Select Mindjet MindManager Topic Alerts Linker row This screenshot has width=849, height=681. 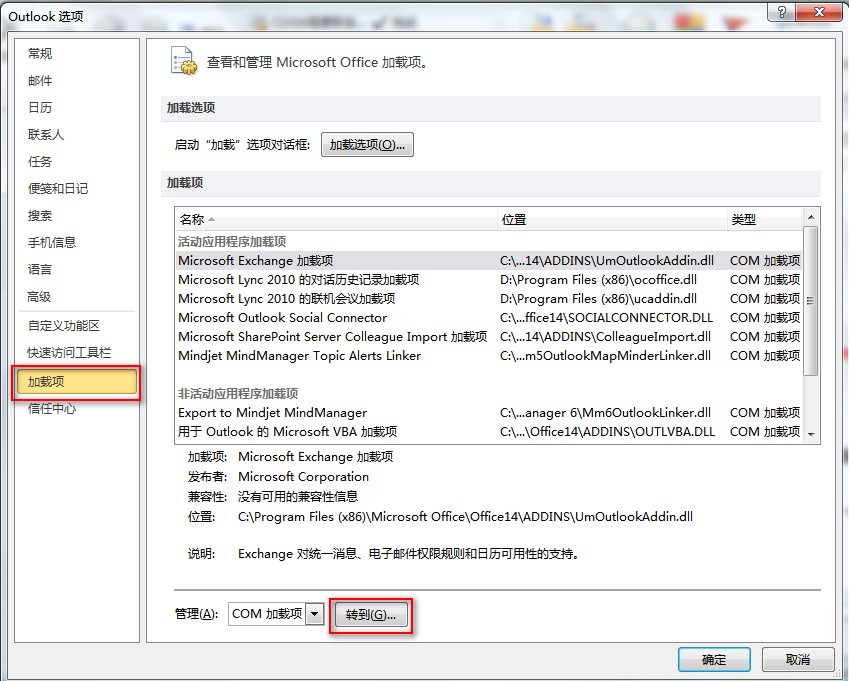489,355
